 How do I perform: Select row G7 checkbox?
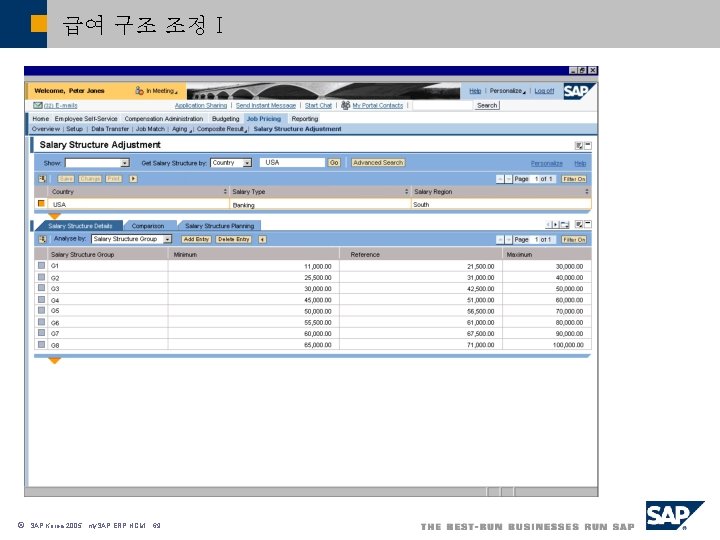click(x=41, y=333)
